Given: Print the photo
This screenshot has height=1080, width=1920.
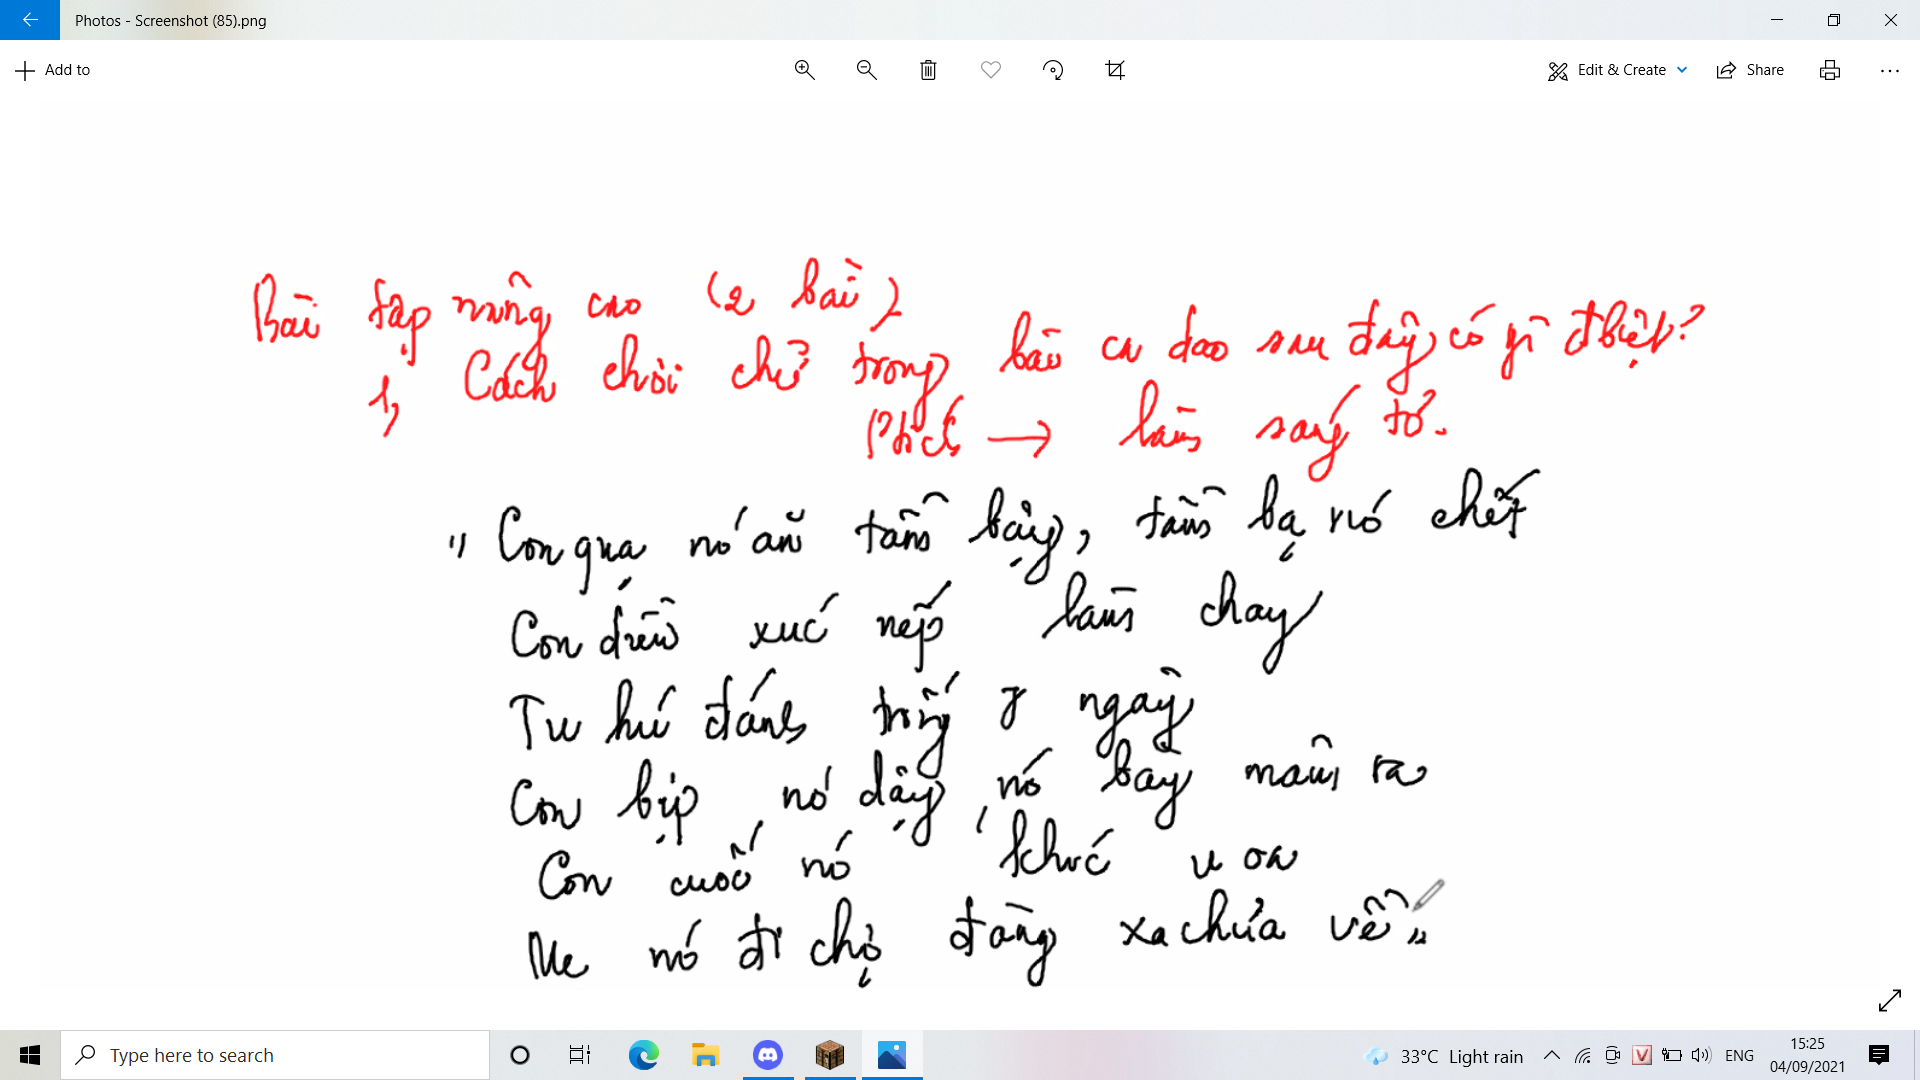Looking at the screenshot, I should click(x=1830, y=70).
